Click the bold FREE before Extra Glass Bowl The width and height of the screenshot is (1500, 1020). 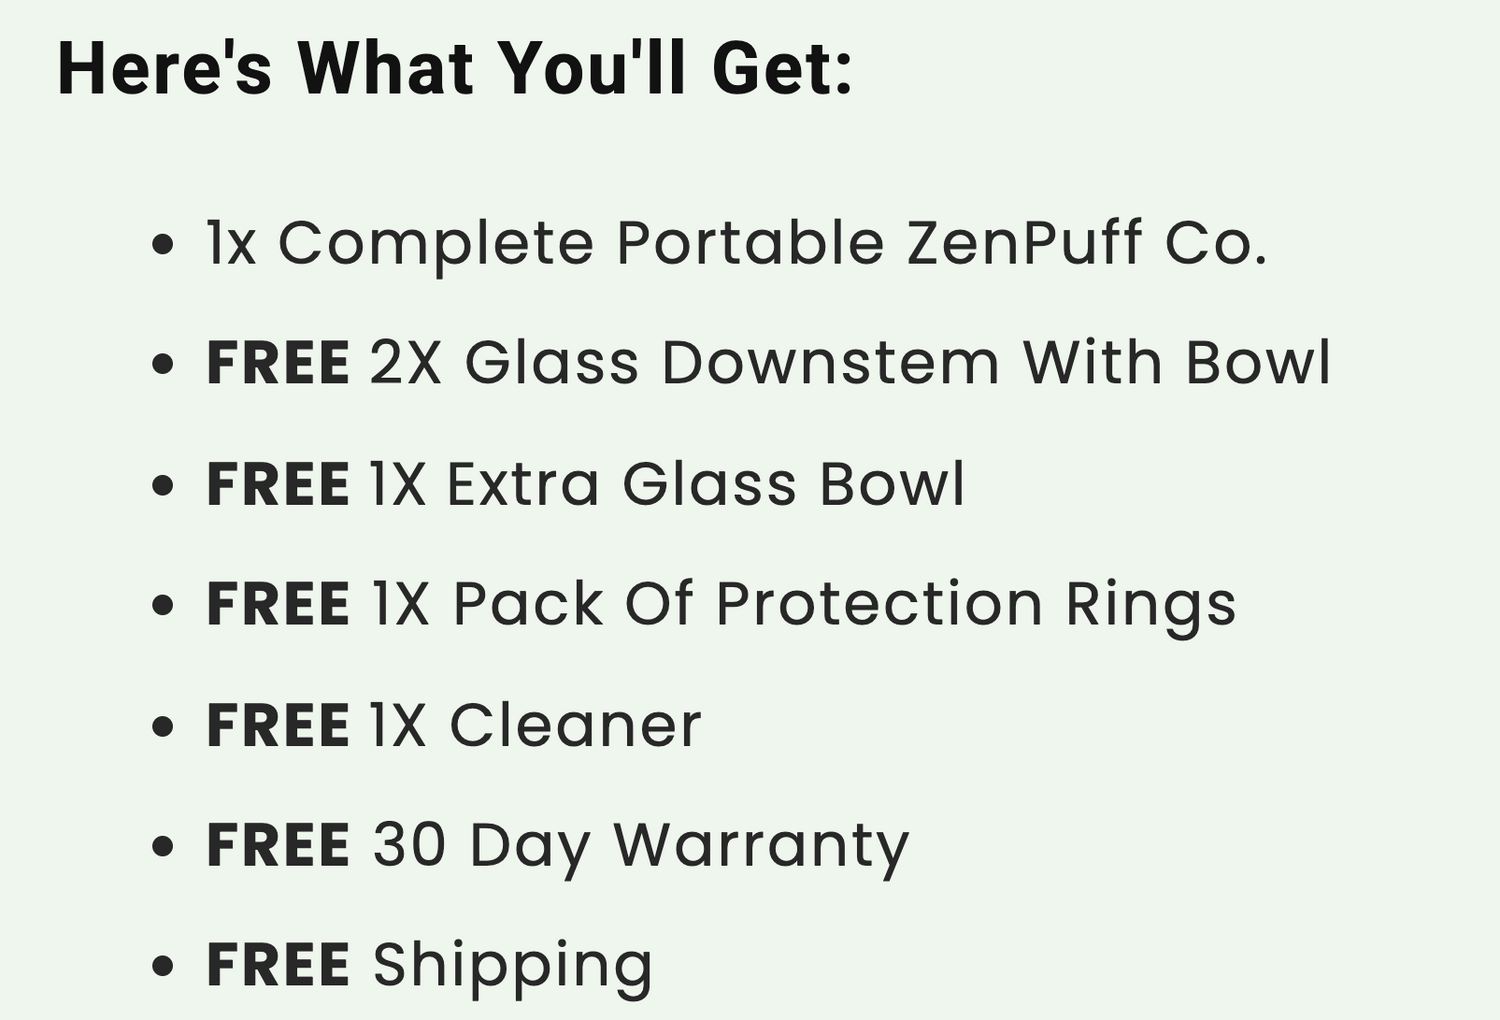pyautogui.click(x=278, y=484)
